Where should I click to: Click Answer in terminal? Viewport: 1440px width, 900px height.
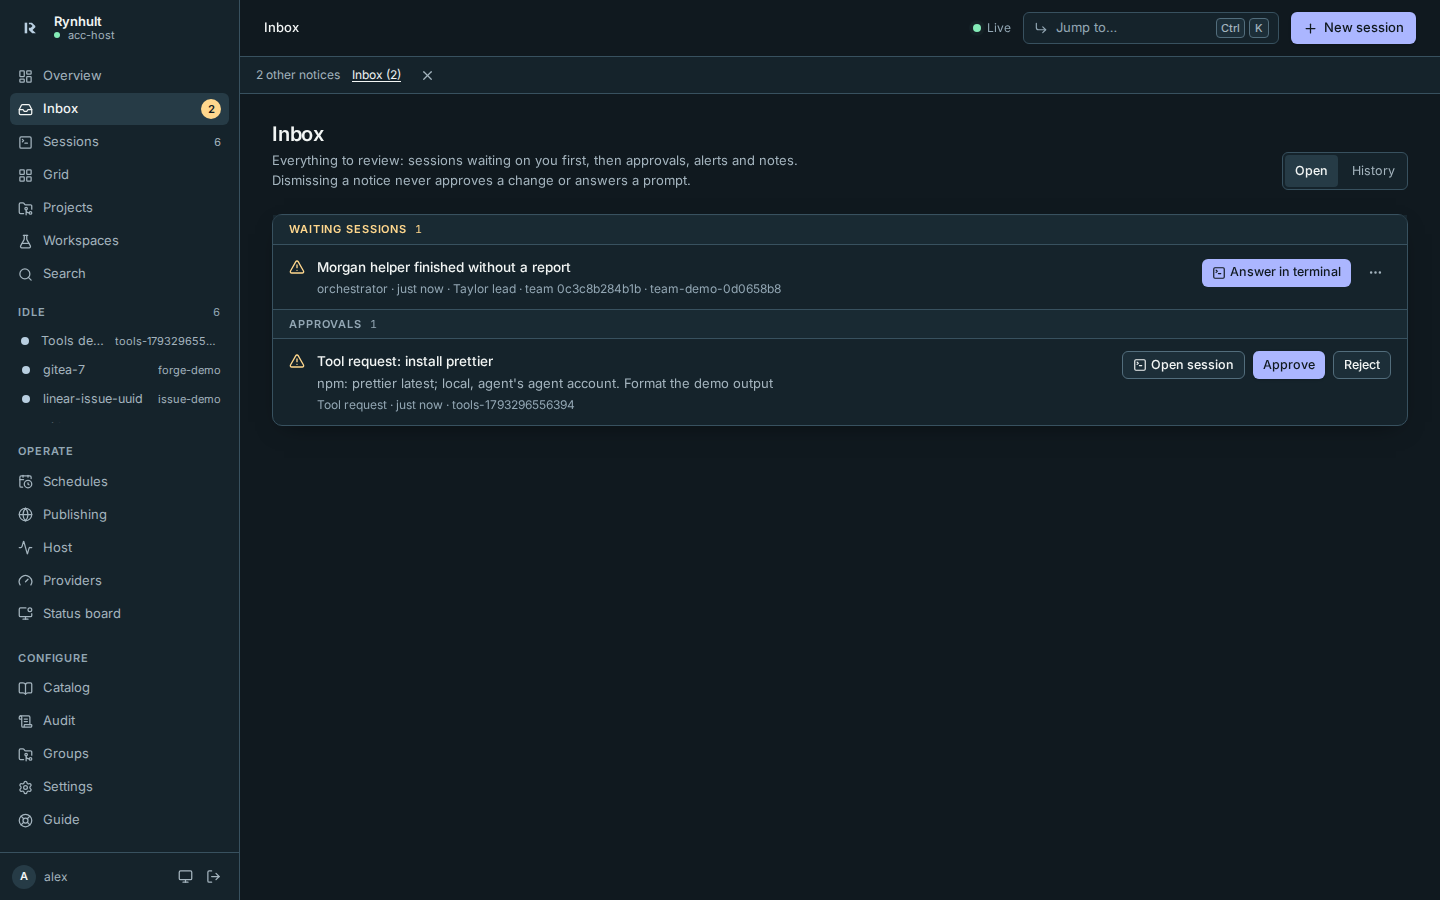[x=1276, y=273]
